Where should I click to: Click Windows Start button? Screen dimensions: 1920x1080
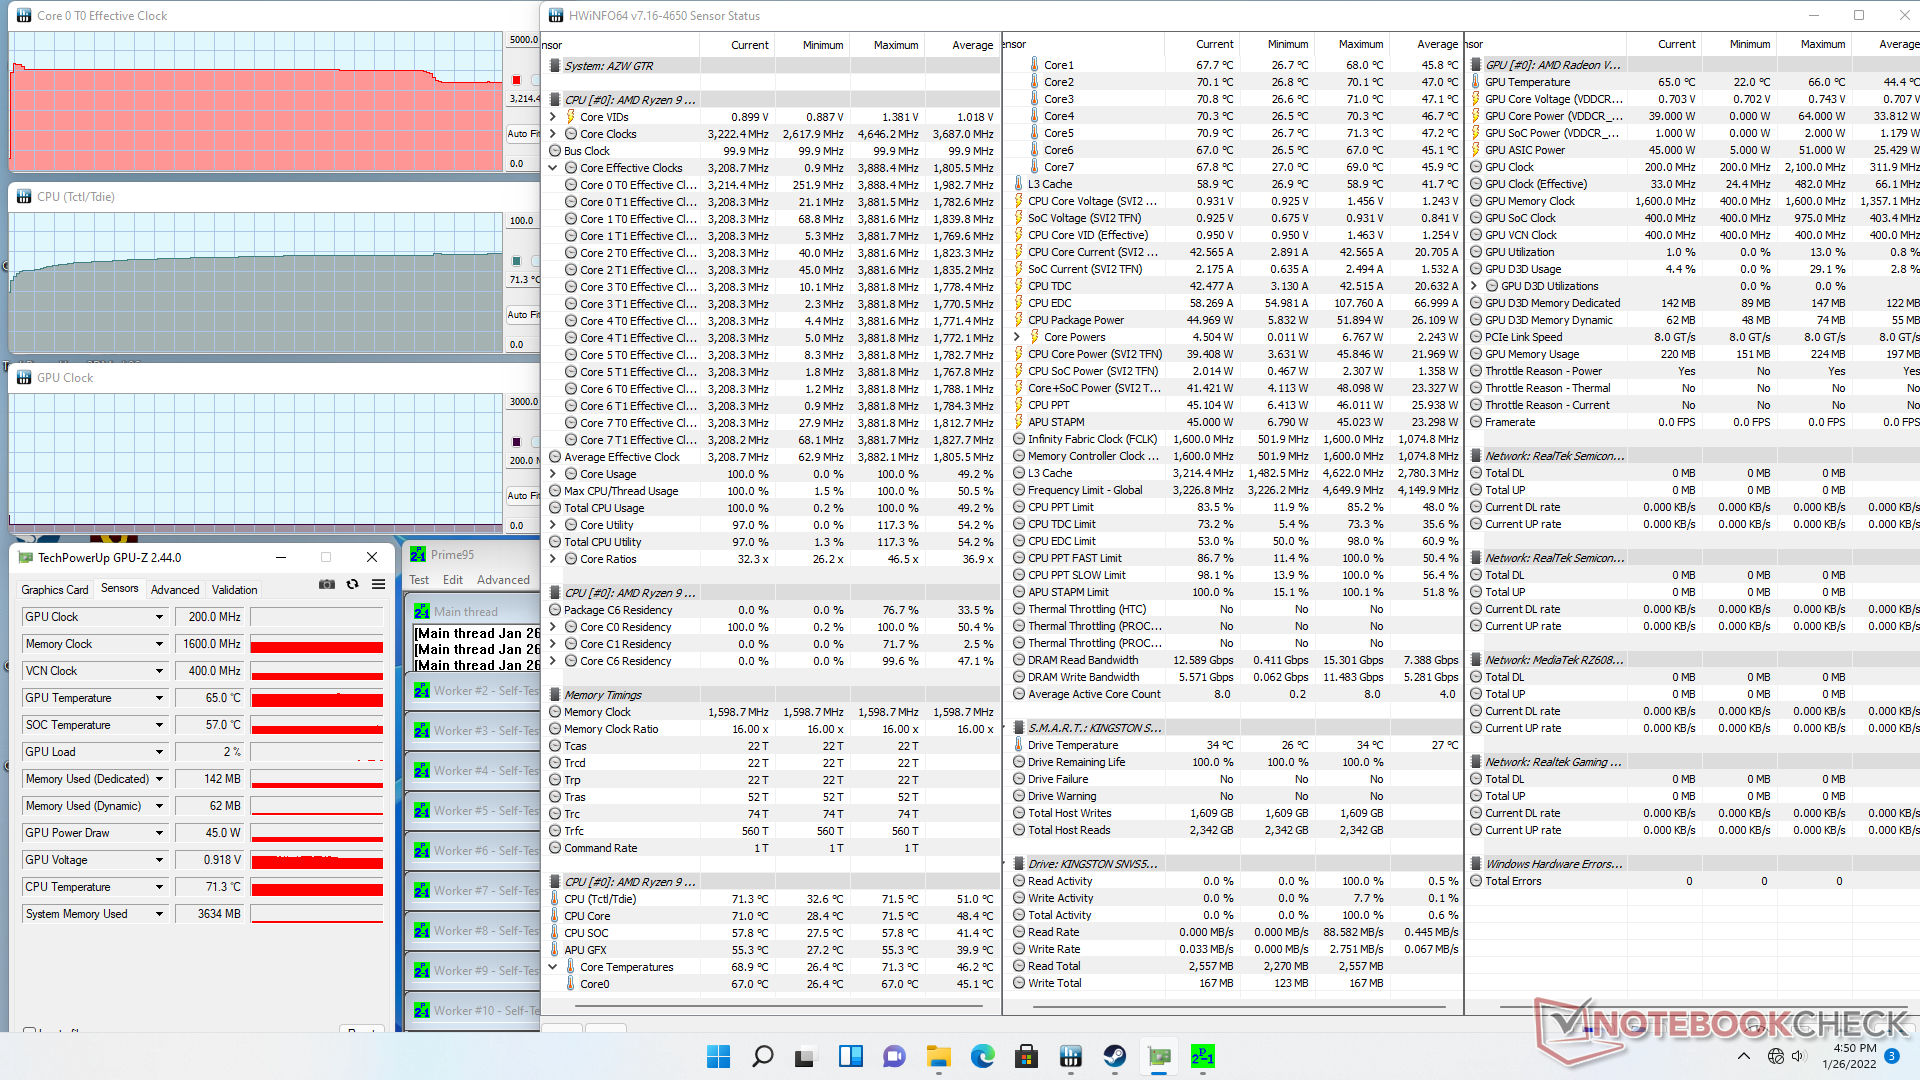tap(718, 1056)
